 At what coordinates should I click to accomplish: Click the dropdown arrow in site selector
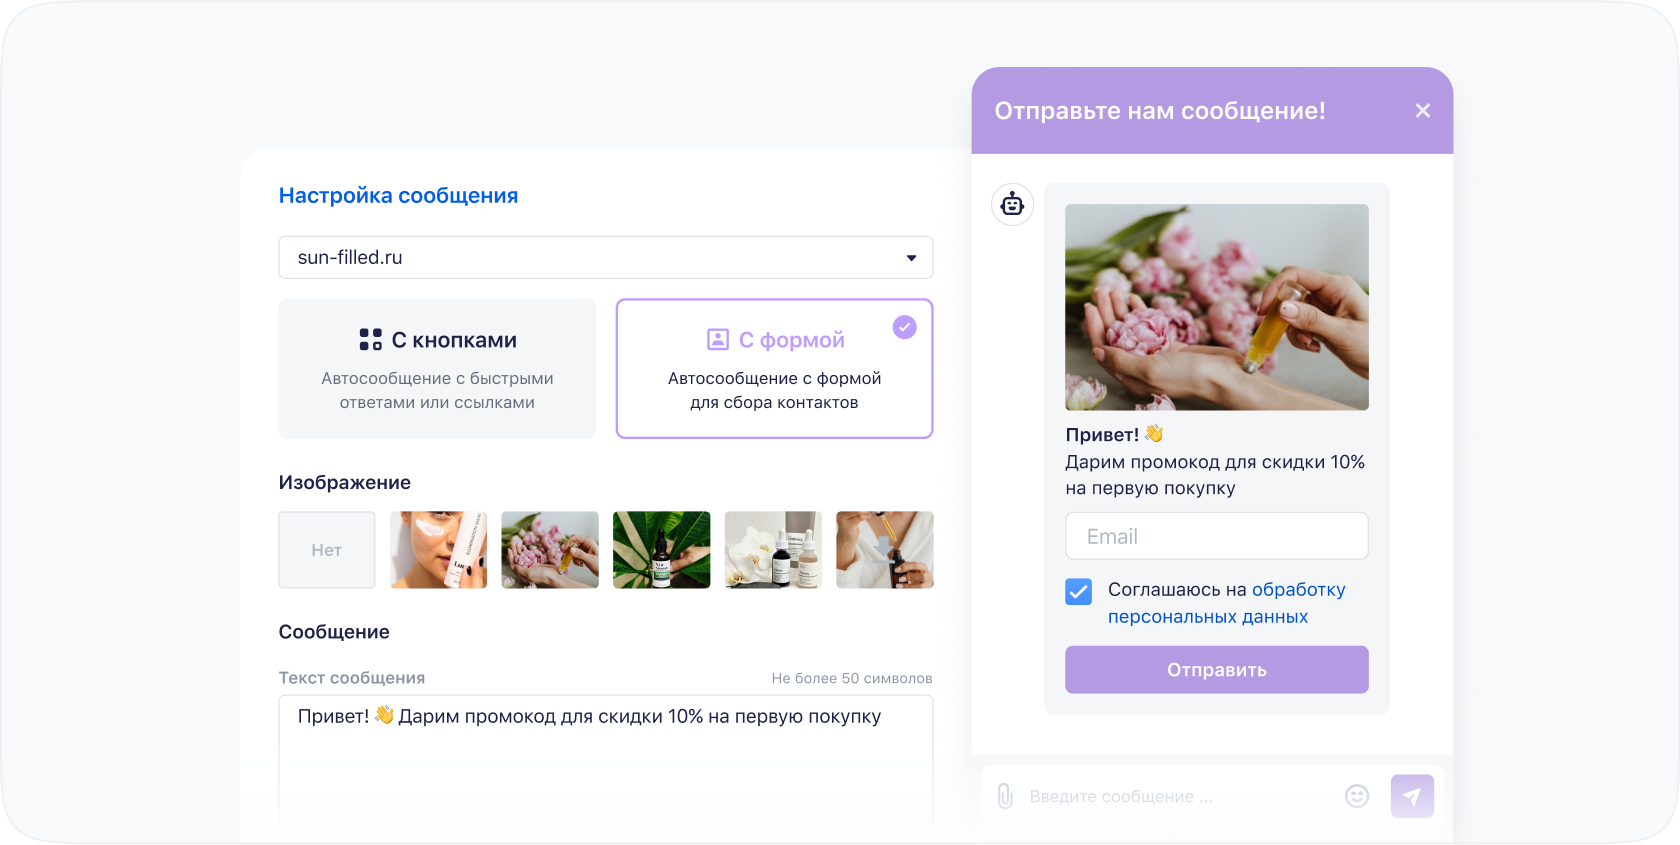911,258
